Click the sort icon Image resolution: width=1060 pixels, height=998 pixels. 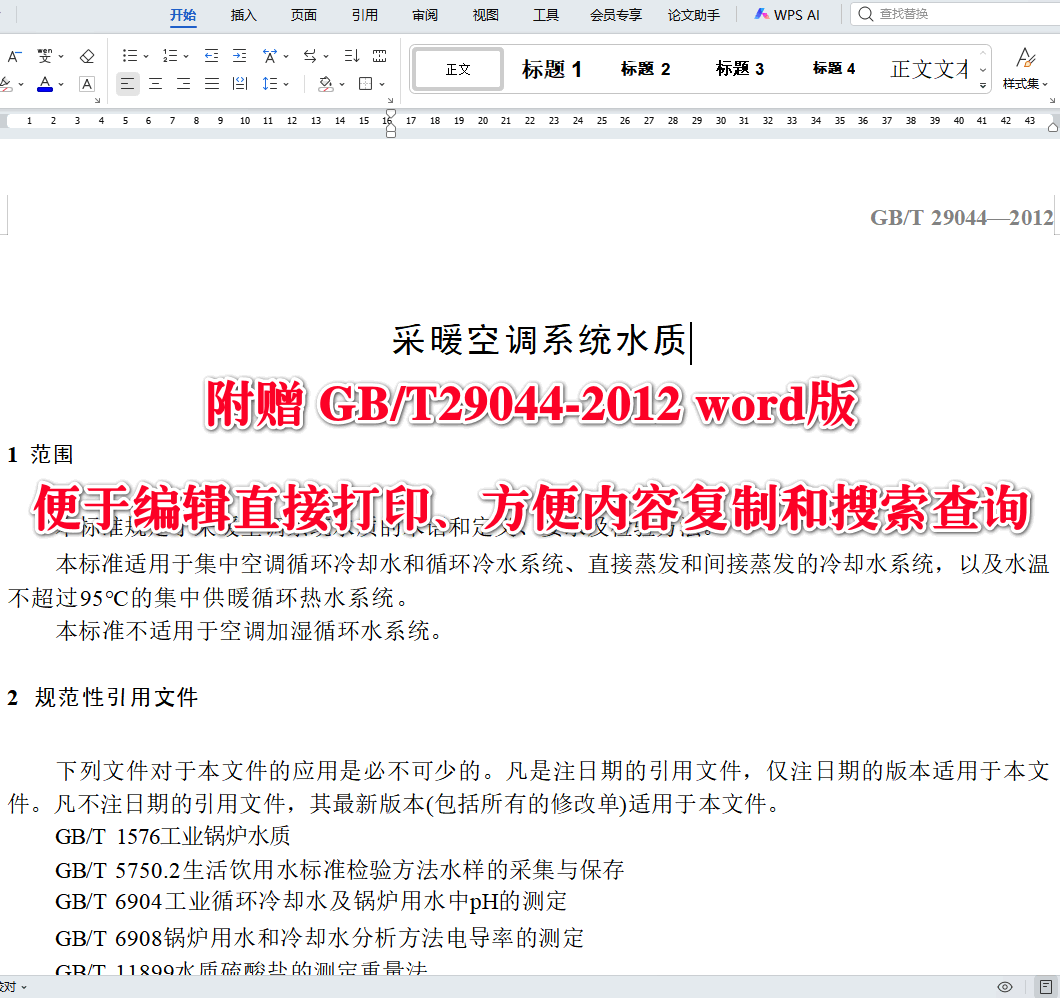352,56
